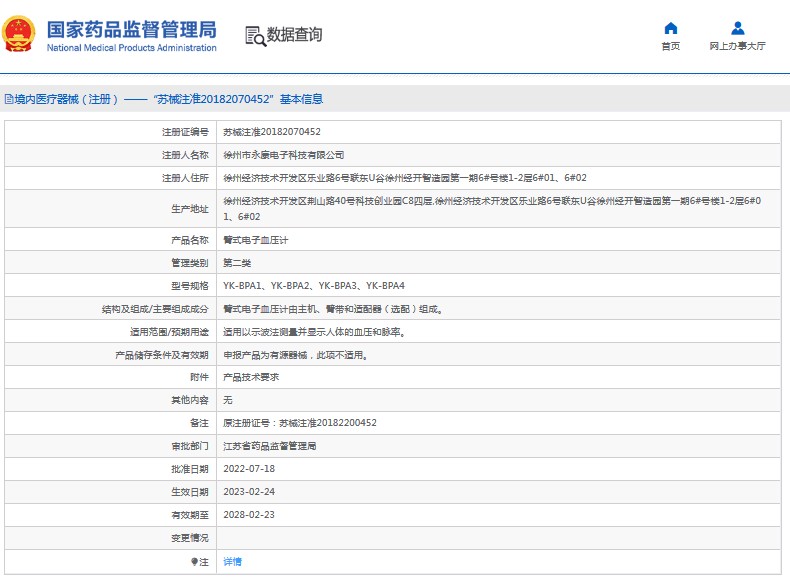Click the 境内医疗器械（注册）section heading
Viewport: 790px width, 579px height.
click(67, 99)
